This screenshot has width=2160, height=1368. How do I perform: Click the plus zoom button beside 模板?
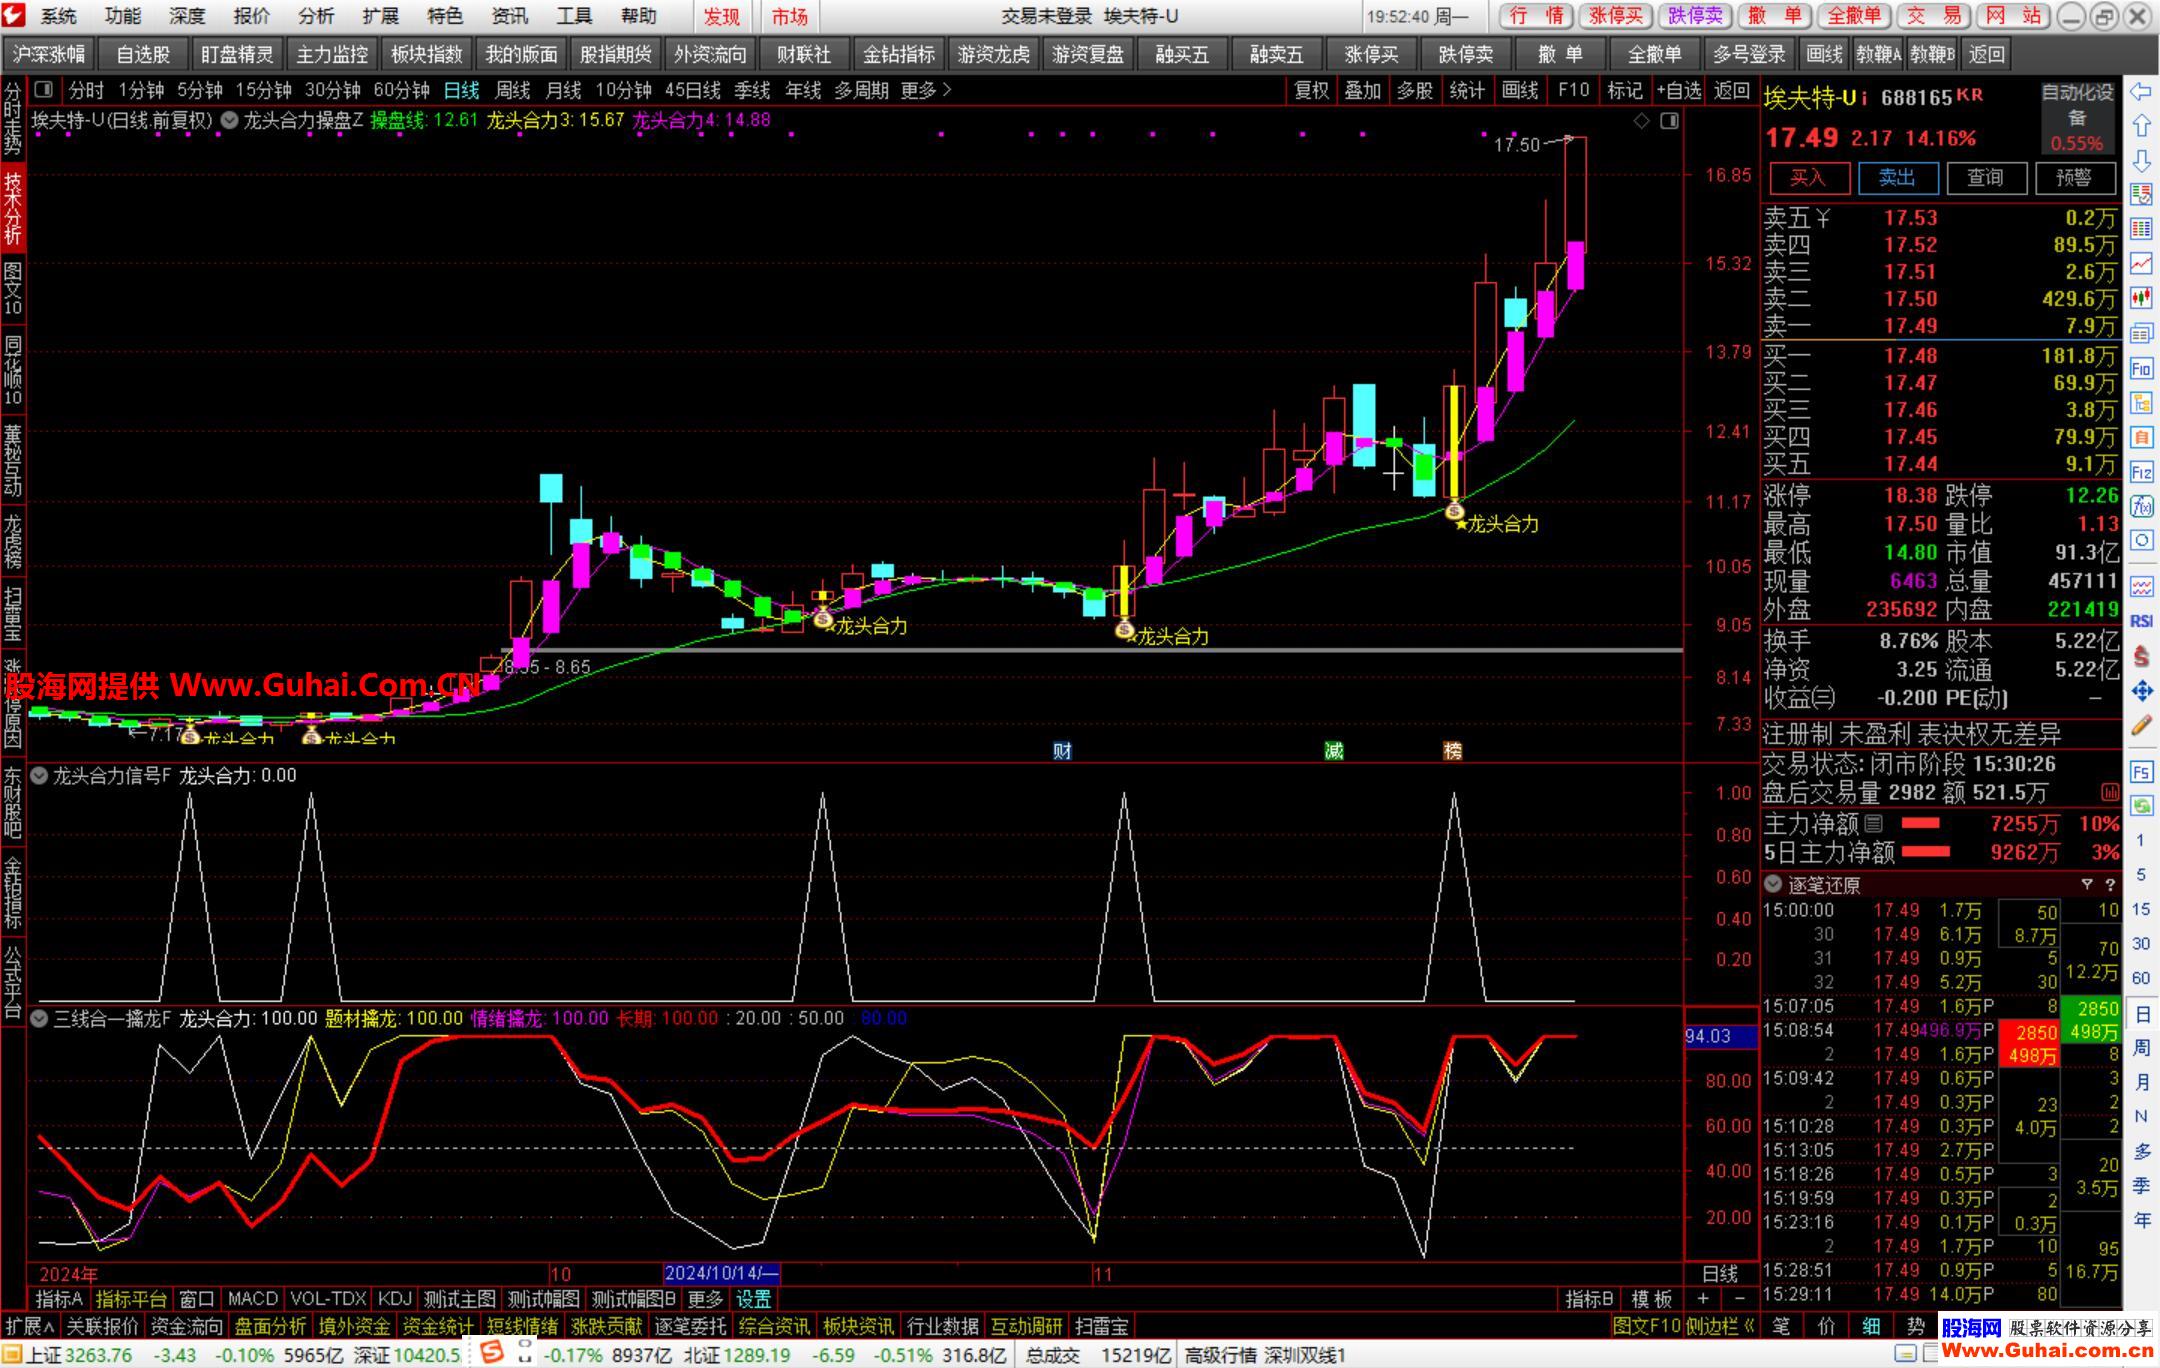tap(1703, 1298)
